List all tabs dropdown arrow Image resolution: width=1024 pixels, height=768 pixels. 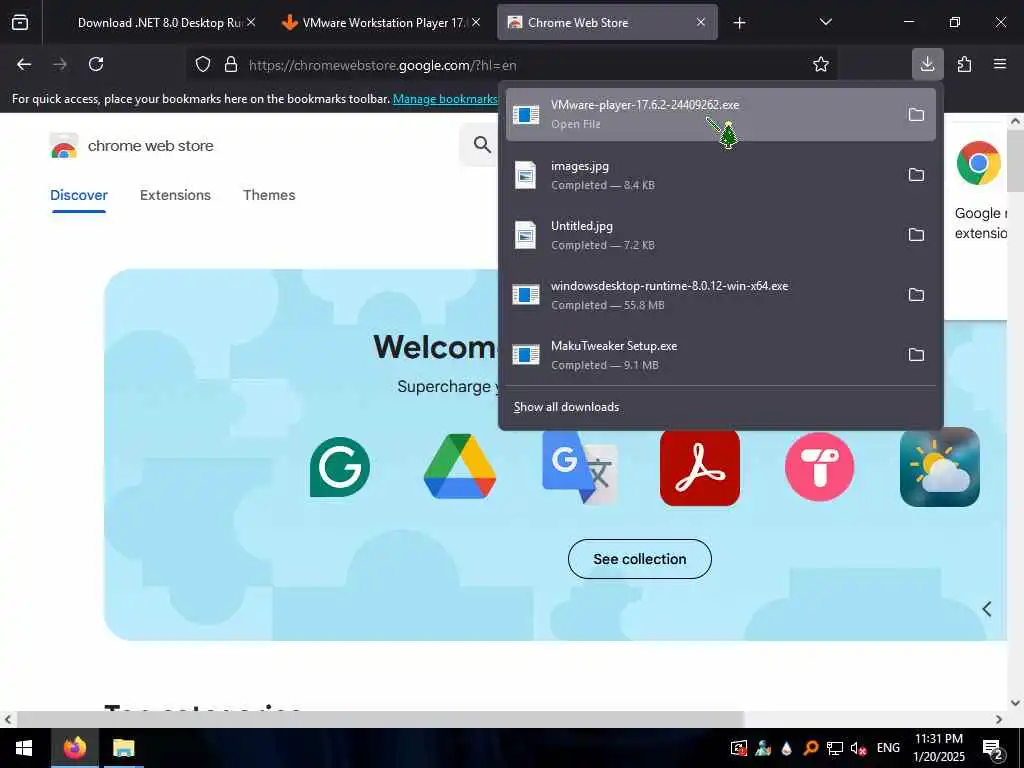[825, 22]
